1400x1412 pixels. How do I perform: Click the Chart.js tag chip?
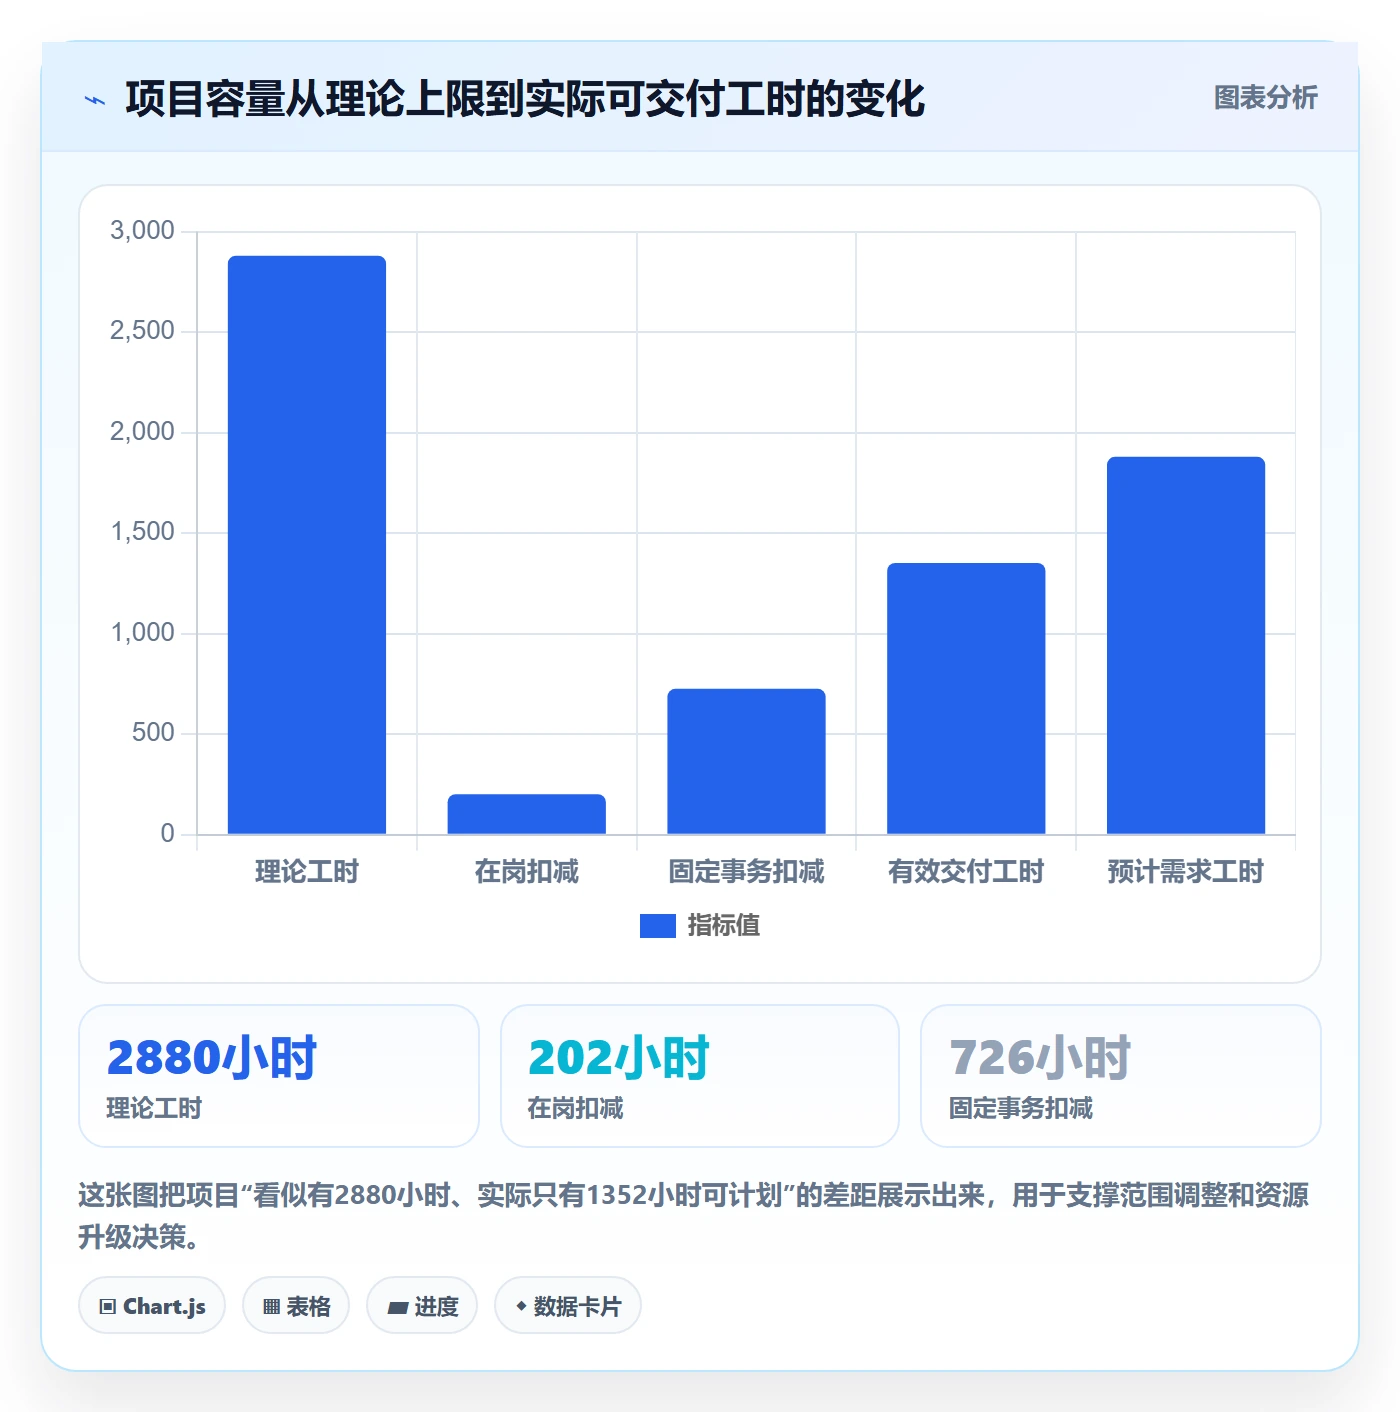pyautogui.click(x=152, y=1306)
